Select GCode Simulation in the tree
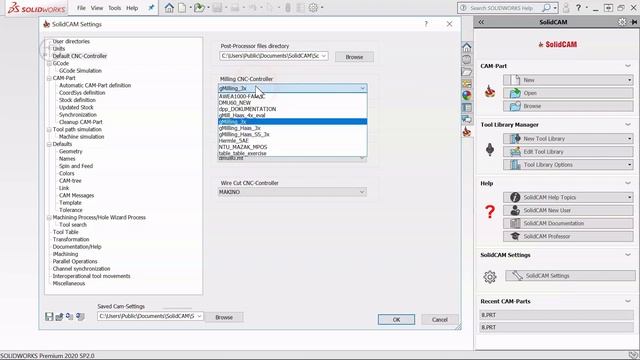640x360 pixels. point(80,71)
